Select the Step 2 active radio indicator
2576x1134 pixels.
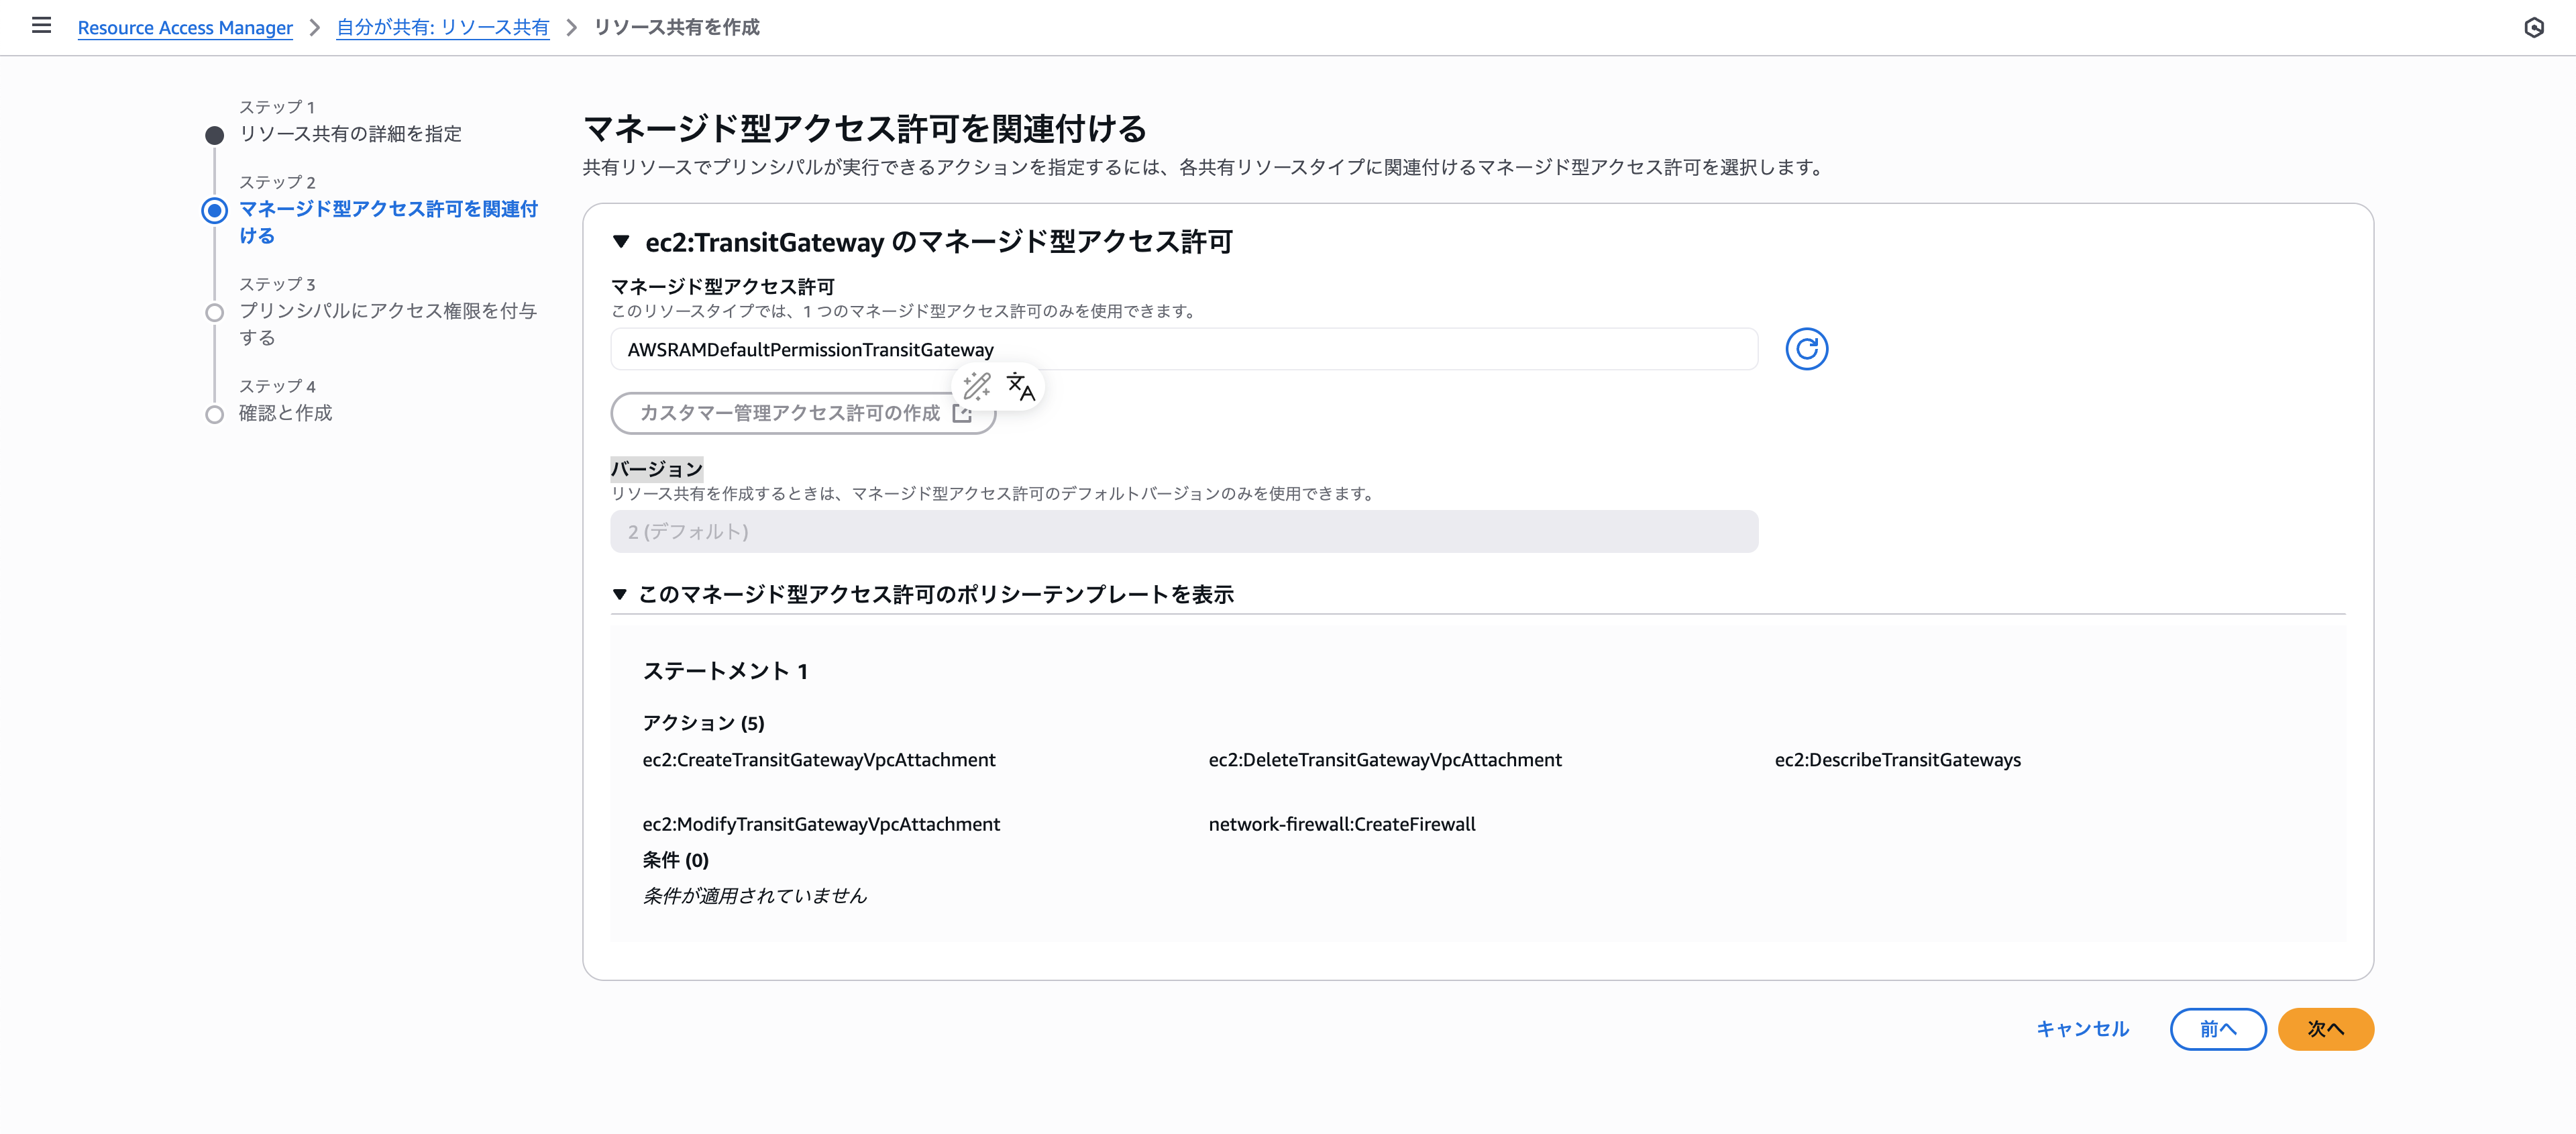(x=214, y=210)
